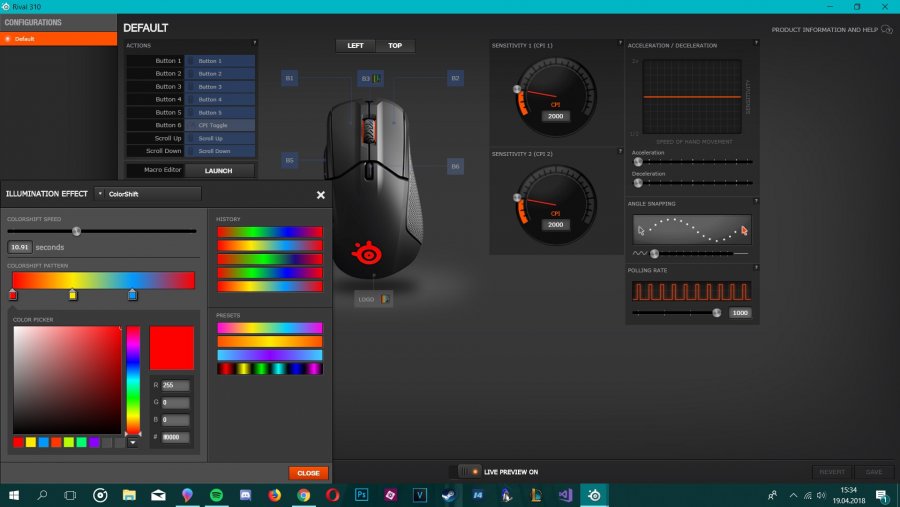The width and height of the screenshot is (900, 507).
Task: Select the Default configuration
Action: 59,38
